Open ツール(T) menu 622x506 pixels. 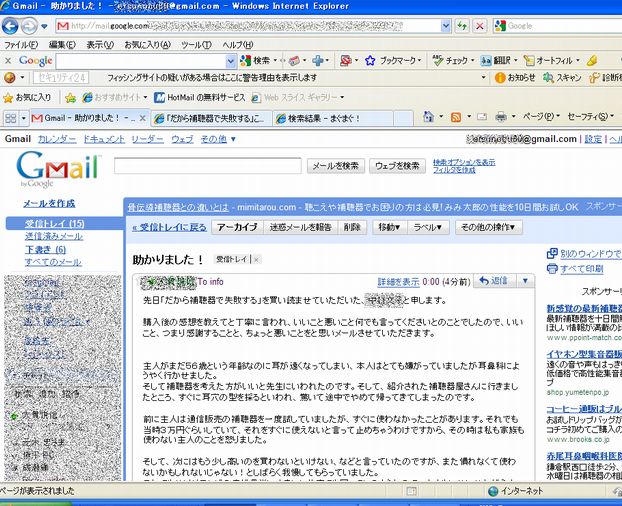pyautogui.click(x=196, y=44)
